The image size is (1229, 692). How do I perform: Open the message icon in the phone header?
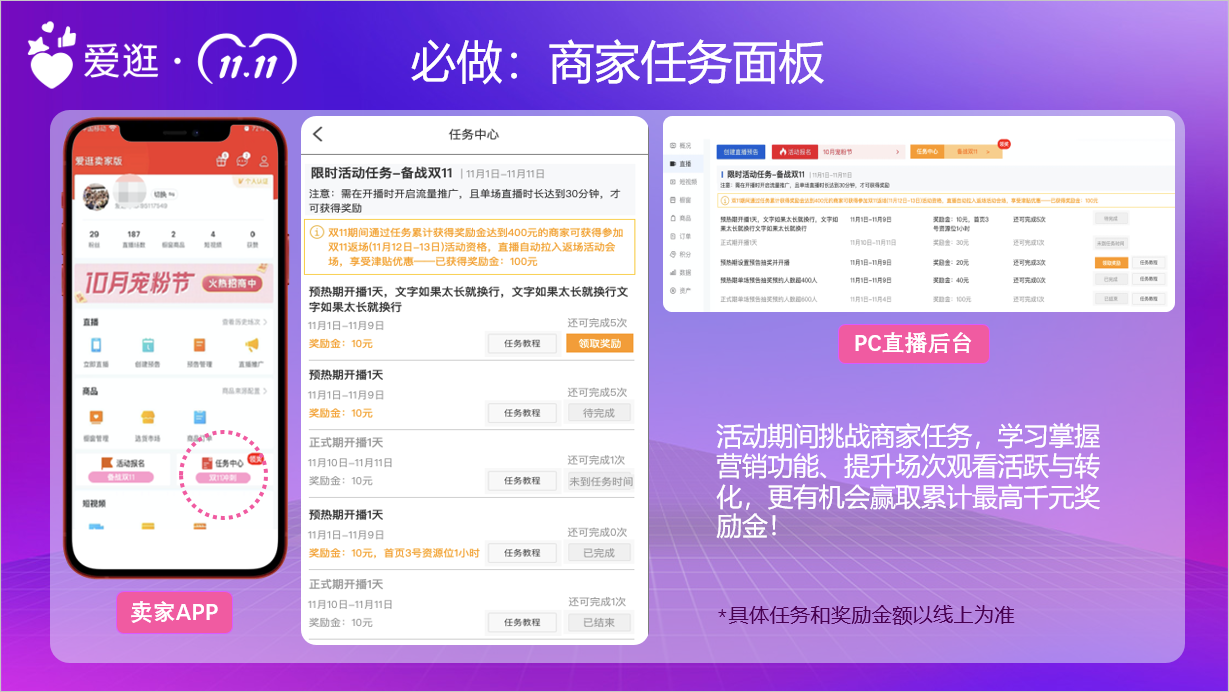click(x=243, y=161)
